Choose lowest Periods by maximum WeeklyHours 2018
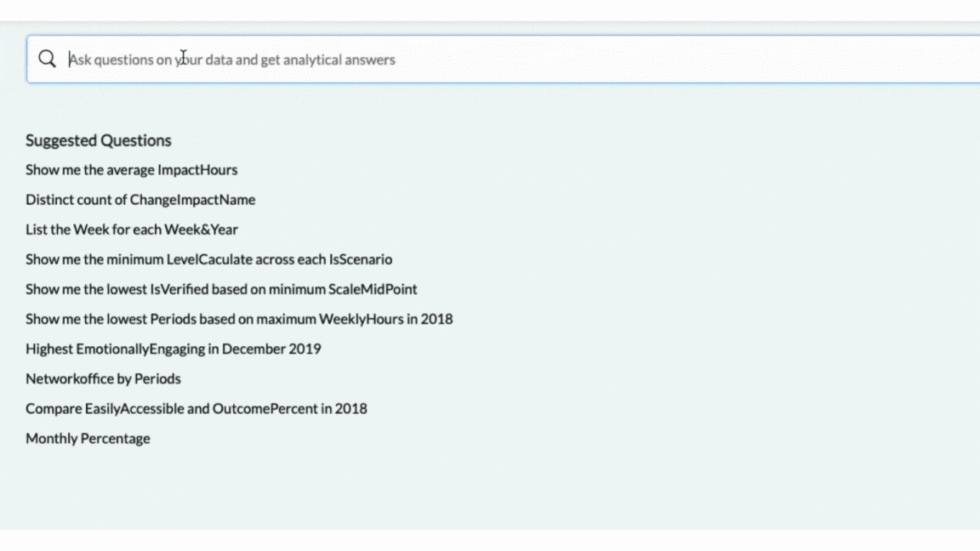The height and width of the screenshot is (551, 980). (x=239, y=319)
